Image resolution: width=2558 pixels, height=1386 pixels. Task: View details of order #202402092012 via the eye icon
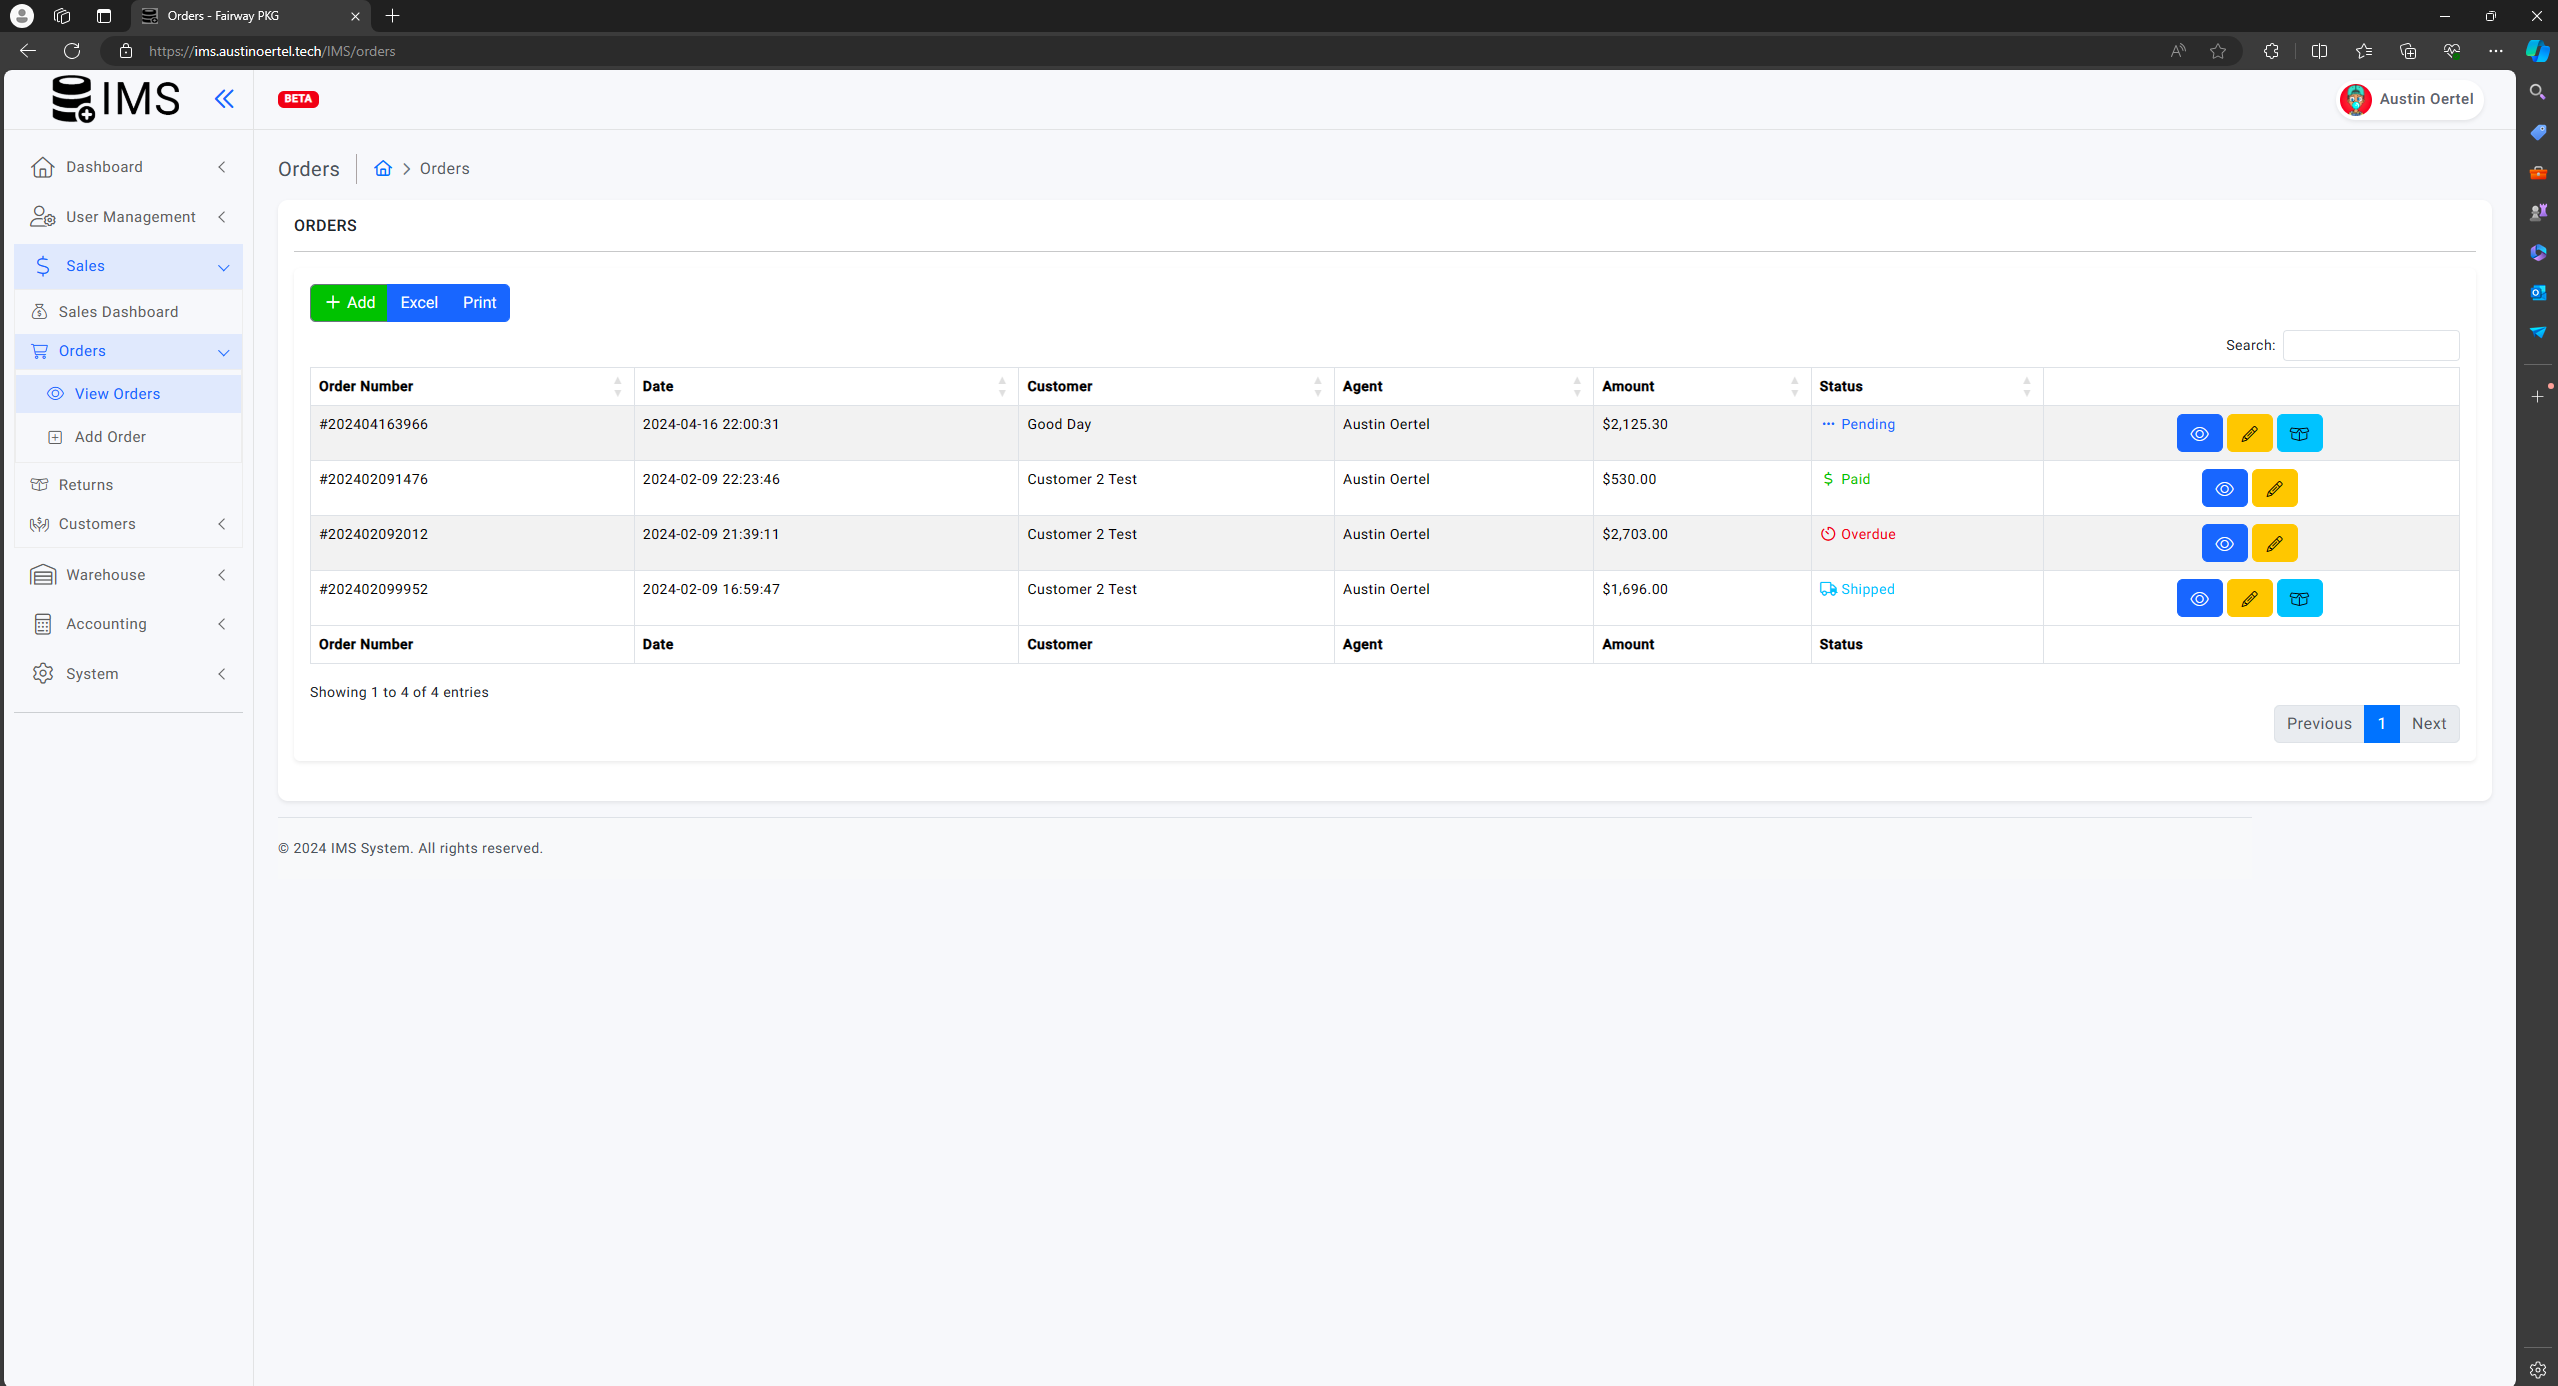tap(2223, 543)
